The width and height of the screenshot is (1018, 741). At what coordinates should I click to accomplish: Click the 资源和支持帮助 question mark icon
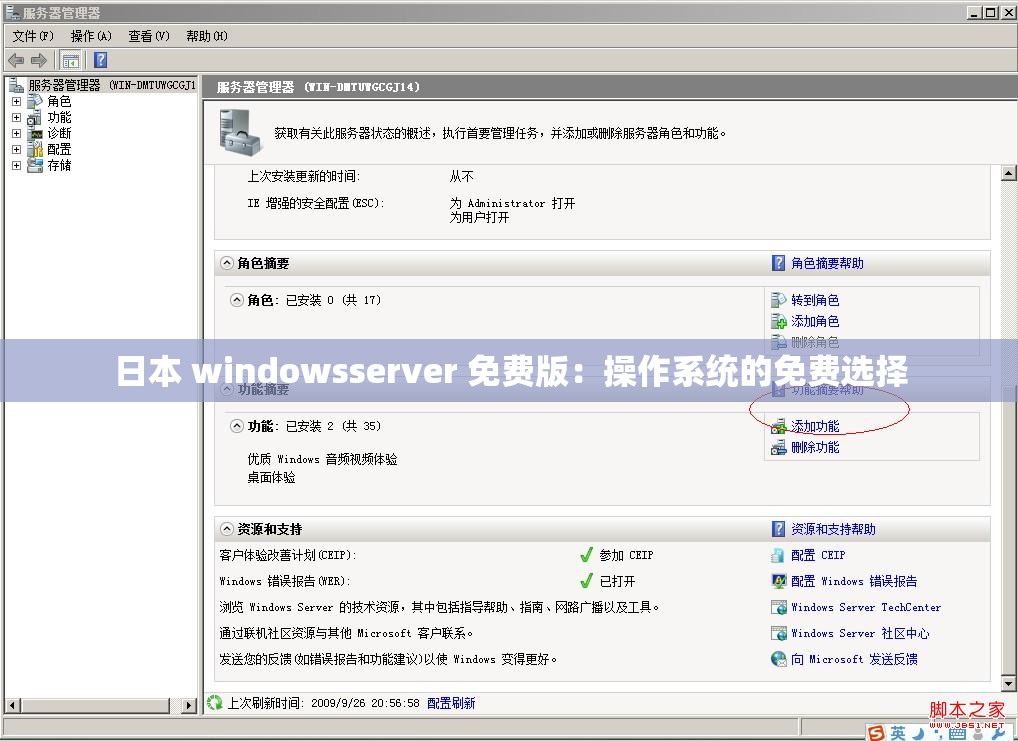click(778, 529)
